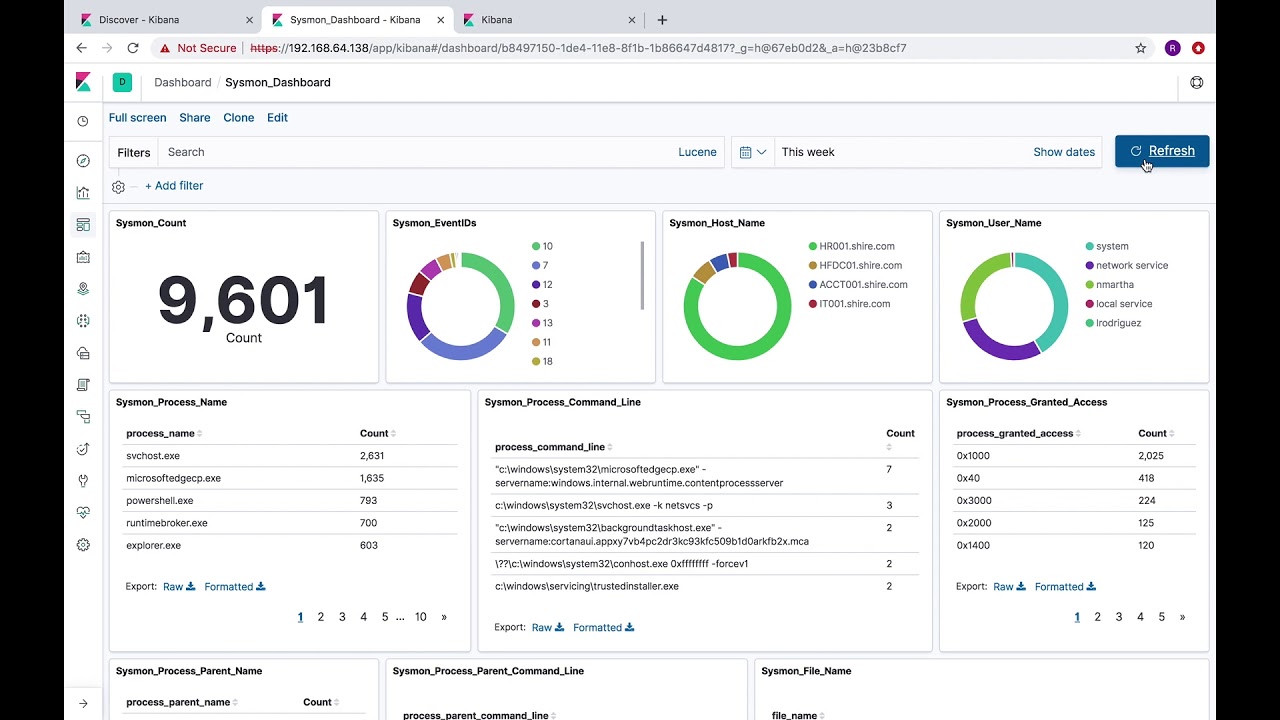Expand sidebar with bottom arrow
The width and height of the screenshot is (1280, 720).
pyautogui.click(x=83, y=703)
